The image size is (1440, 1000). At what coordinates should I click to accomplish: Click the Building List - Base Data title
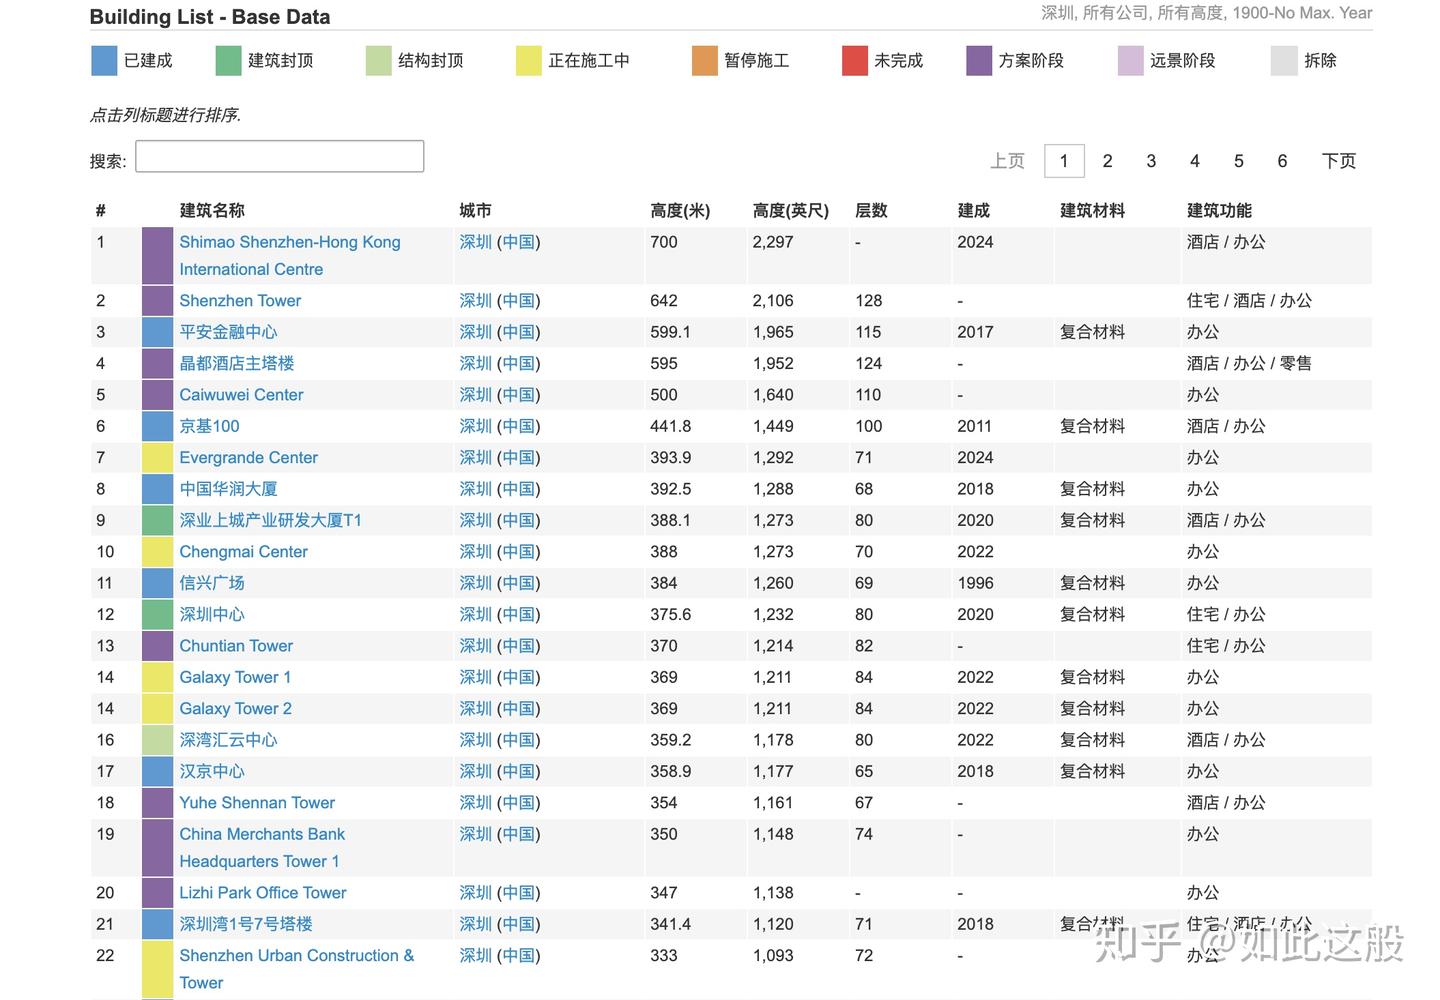pyautogui.click(x=210, y=17)
